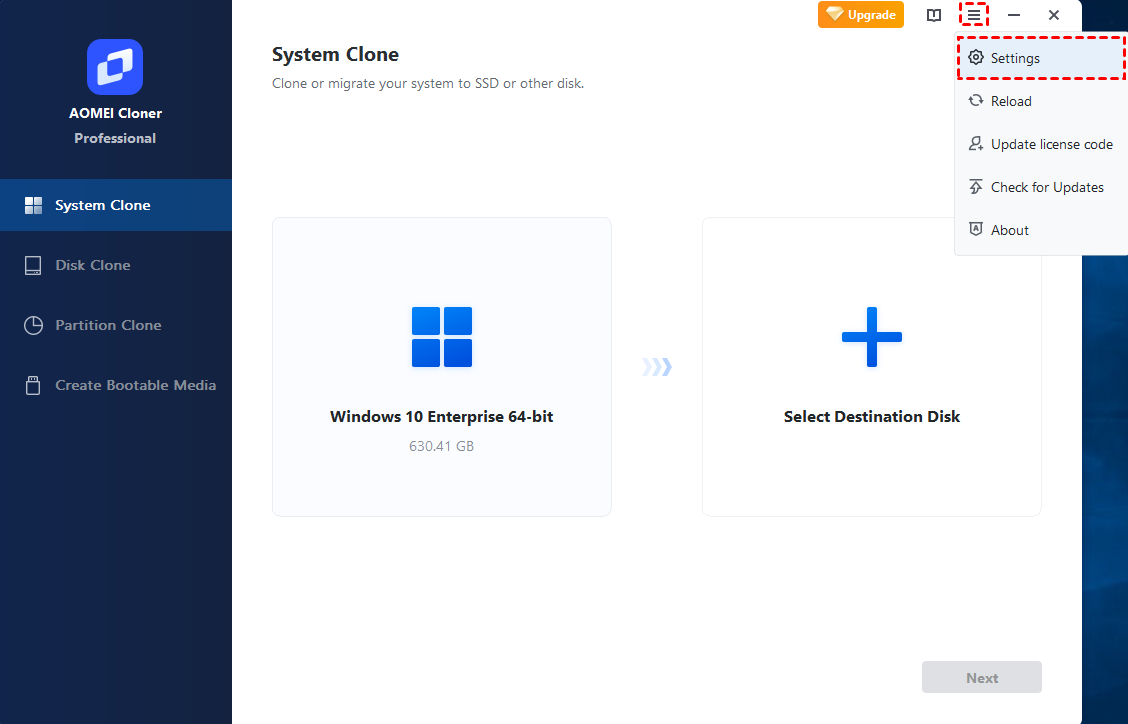Click the Partition Clone pie icon
Screen dimensions: 1128x724
coord(33,325)
